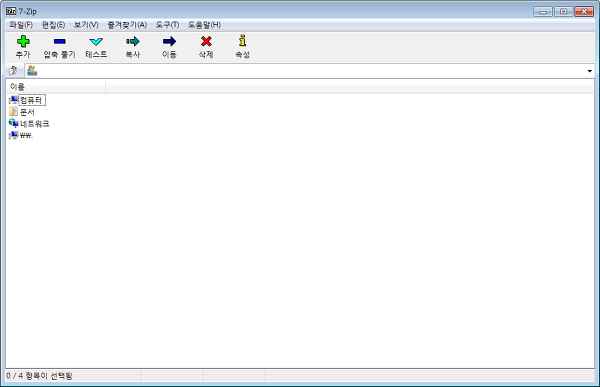Select the 네트워크 list entry
Image resolution: width=600 pixels, height=387 pixels.
(34, 124)
